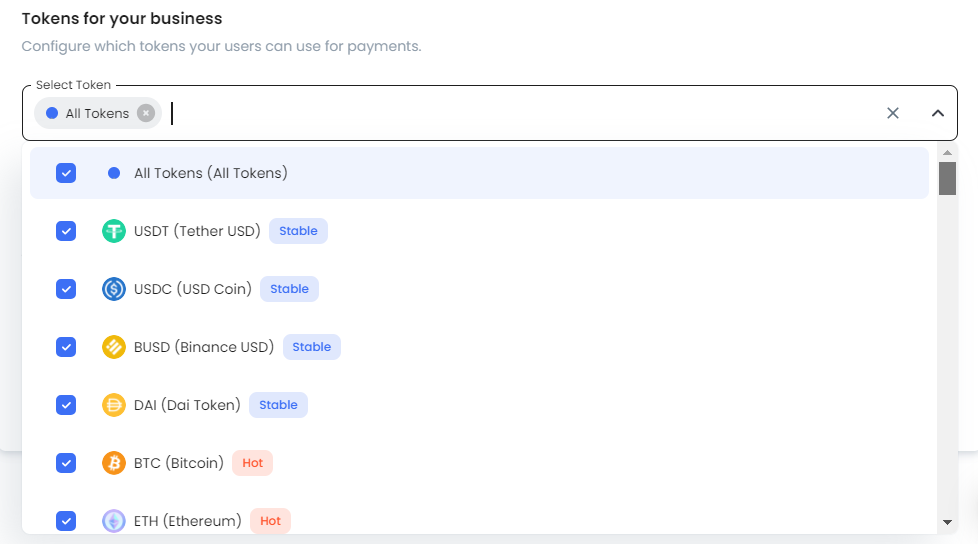Select the ETH (Ethereum) option
This screenshot has width=978, height=544.
click(188, 521)
